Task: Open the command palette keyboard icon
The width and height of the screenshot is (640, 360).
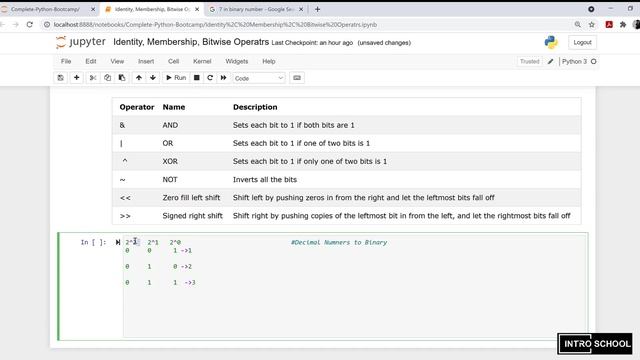Action: 297,78
